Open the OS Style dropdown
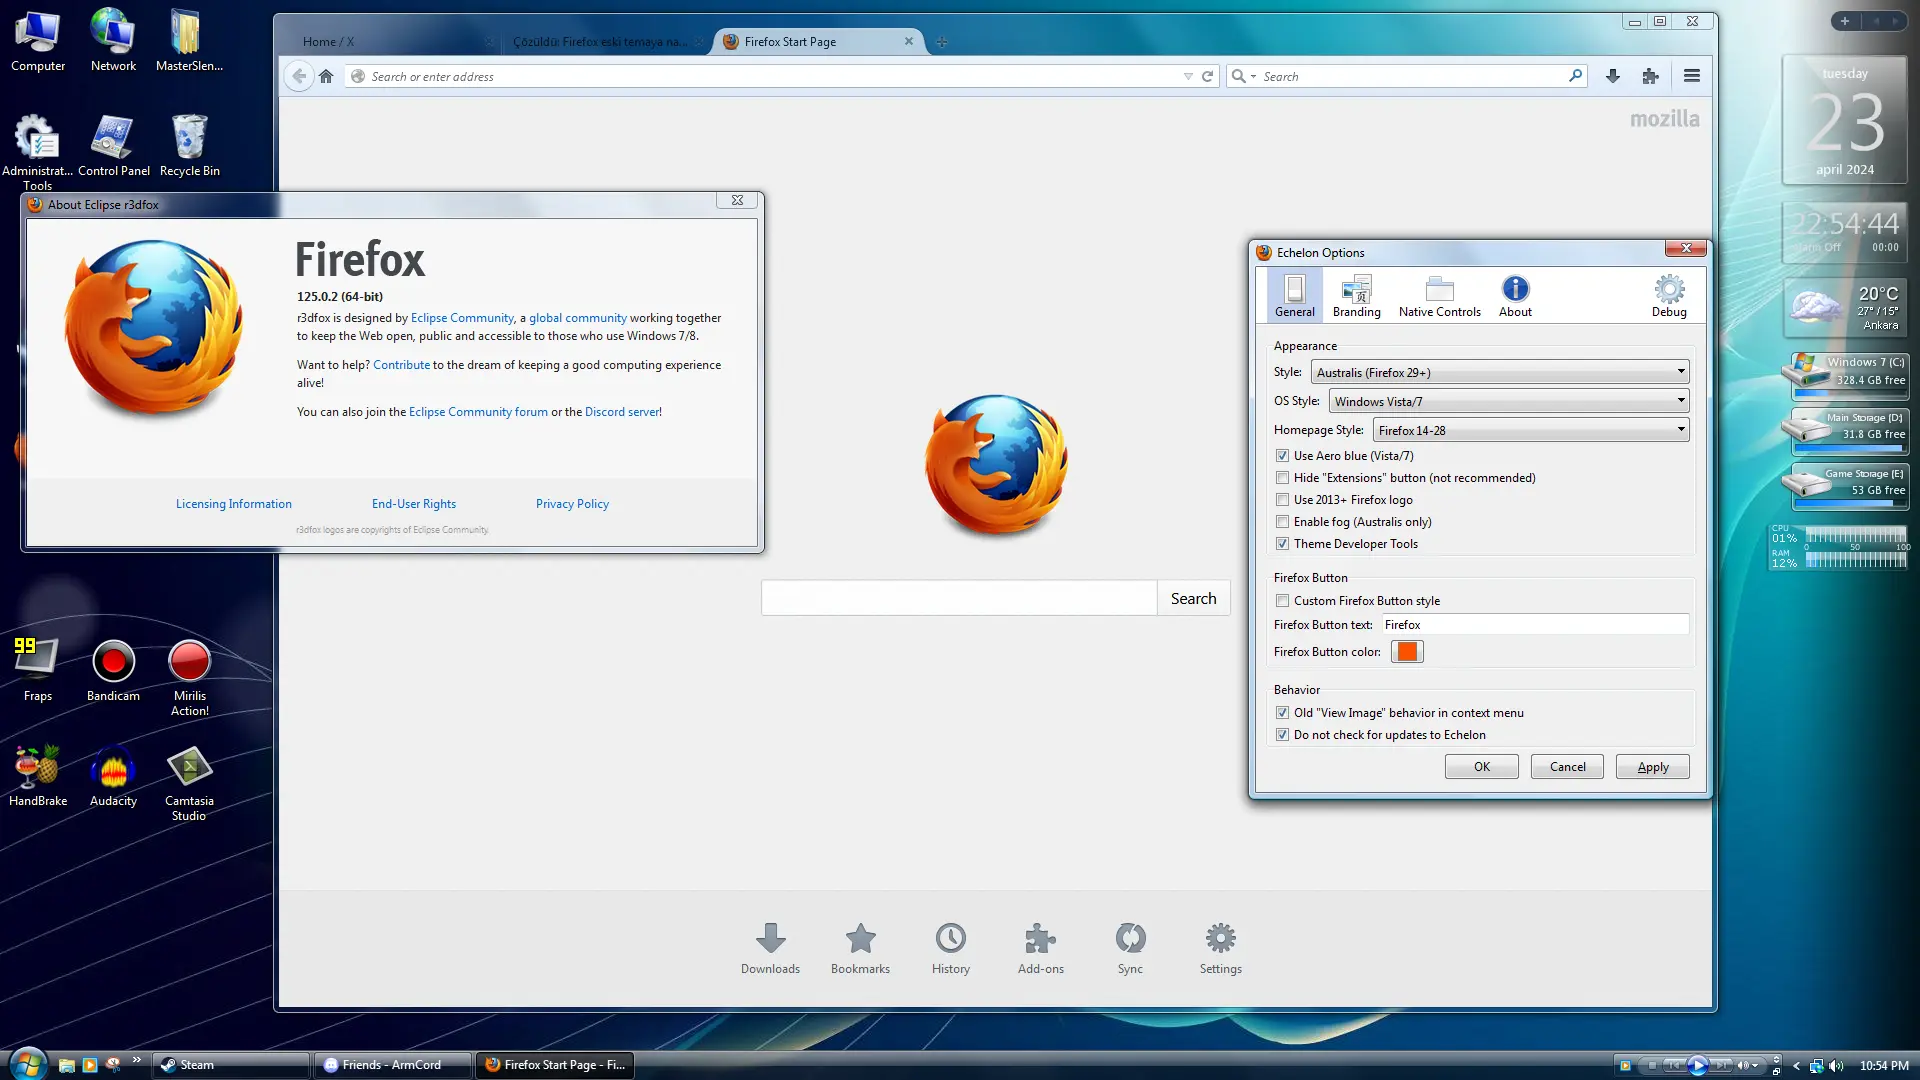 [x=1509, y=401]
